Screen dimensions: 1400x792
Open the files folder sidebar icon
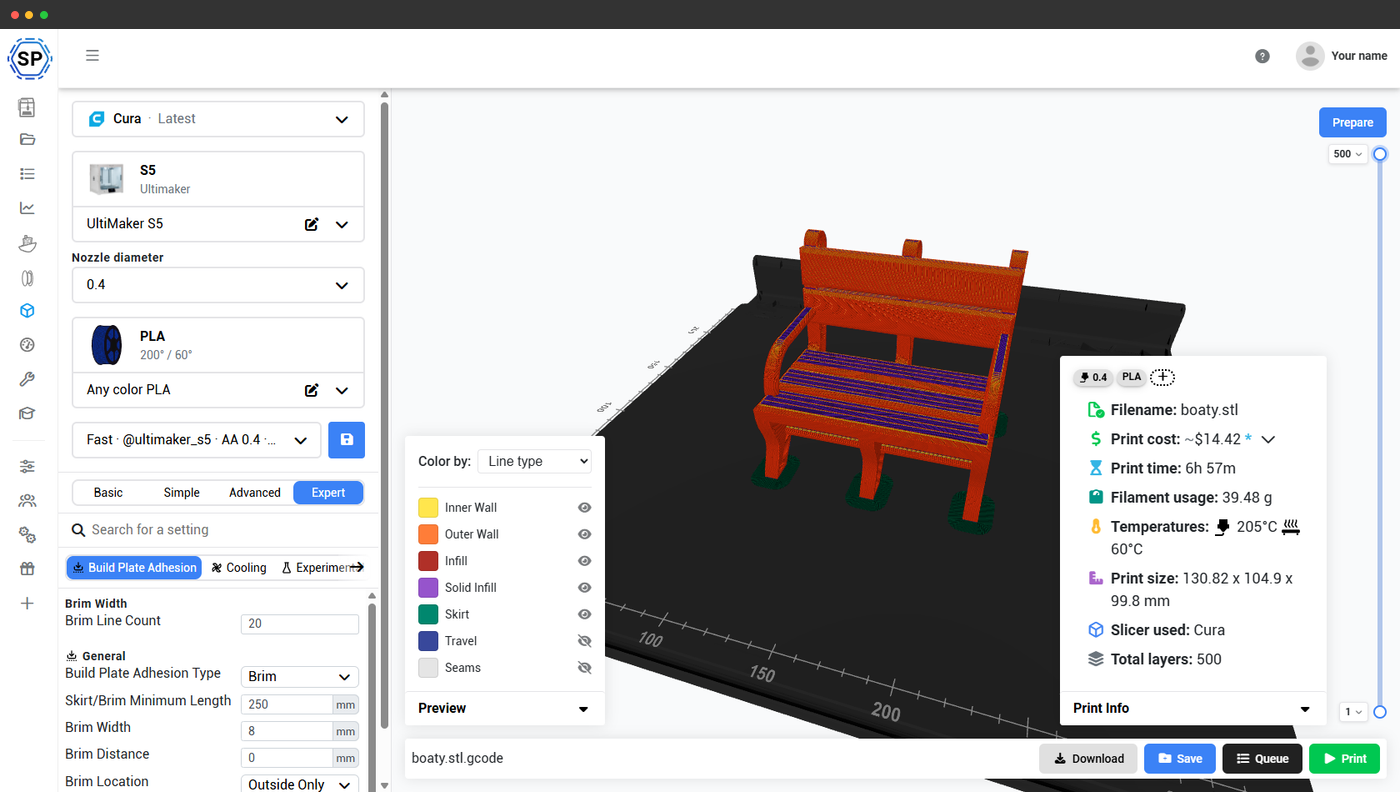pos(27,139)
